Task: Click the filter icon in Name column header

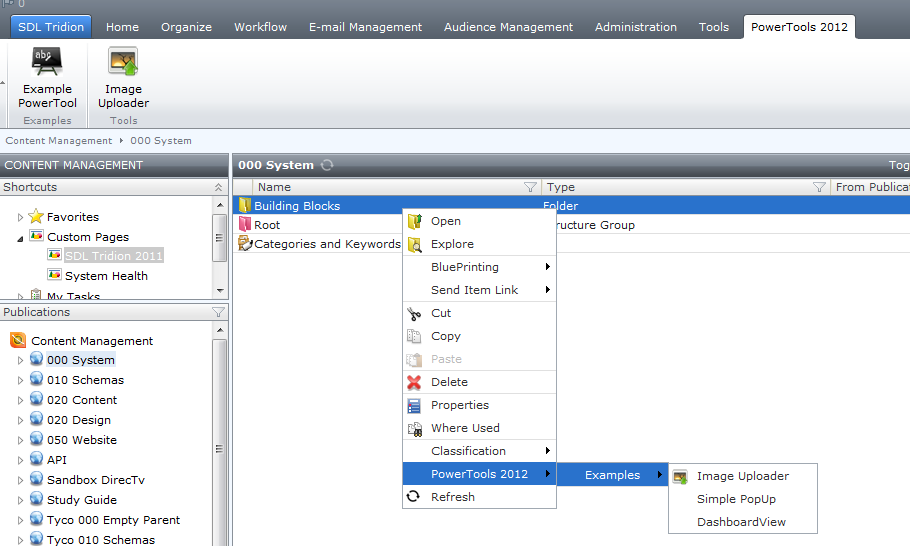Action: click(530, 187)
